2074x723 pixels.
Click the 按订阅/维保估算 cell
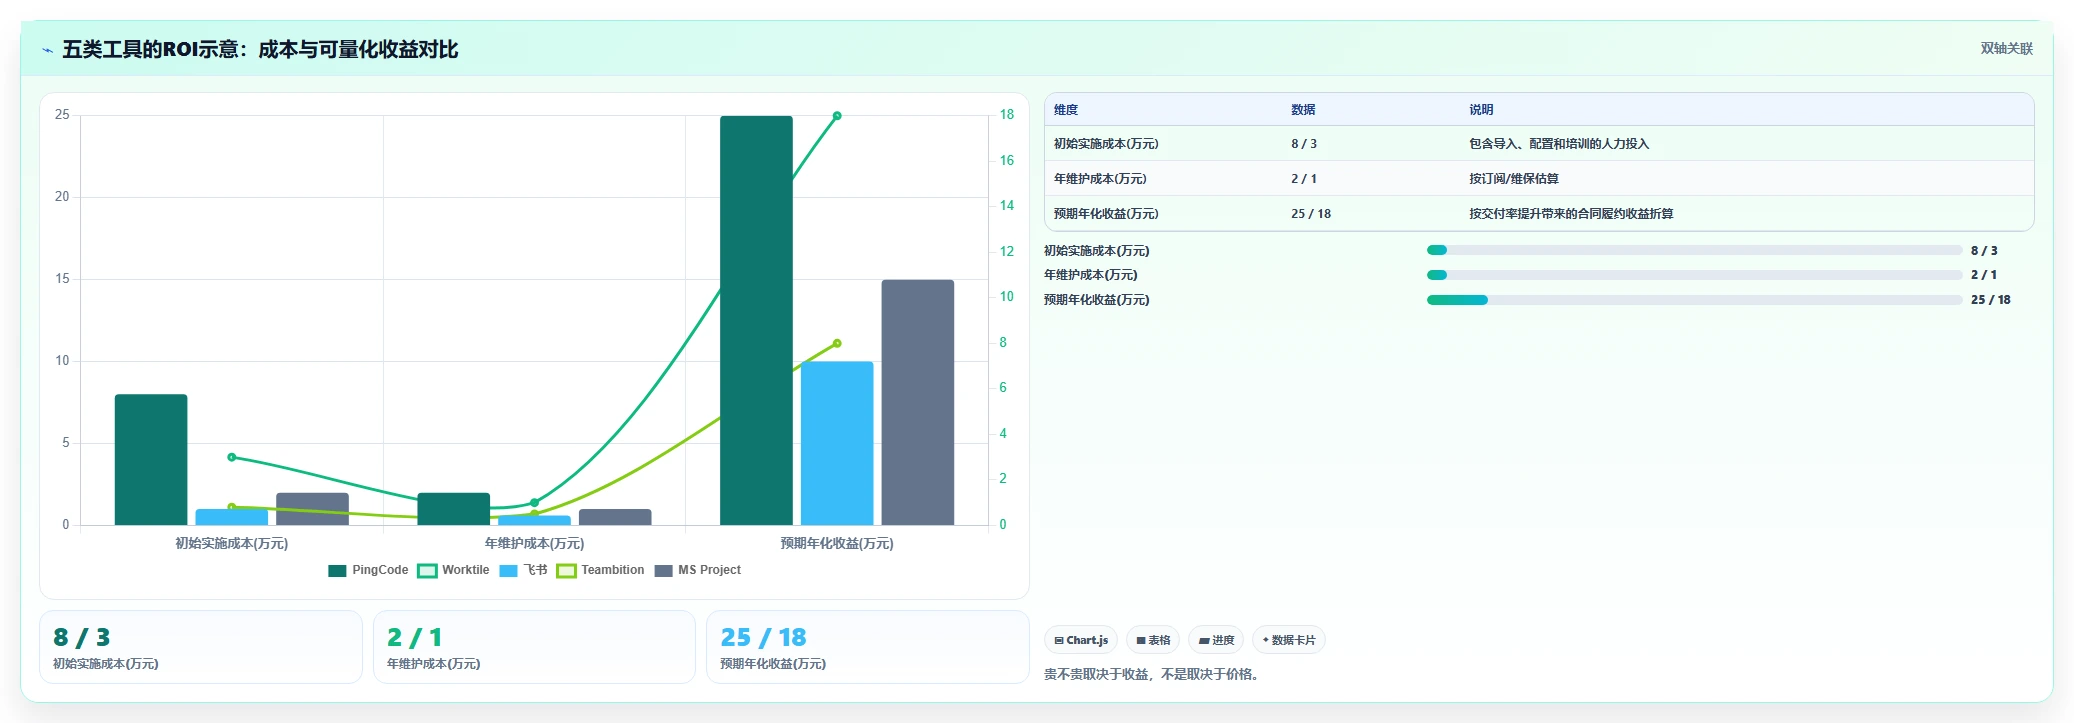(1514, 179)
